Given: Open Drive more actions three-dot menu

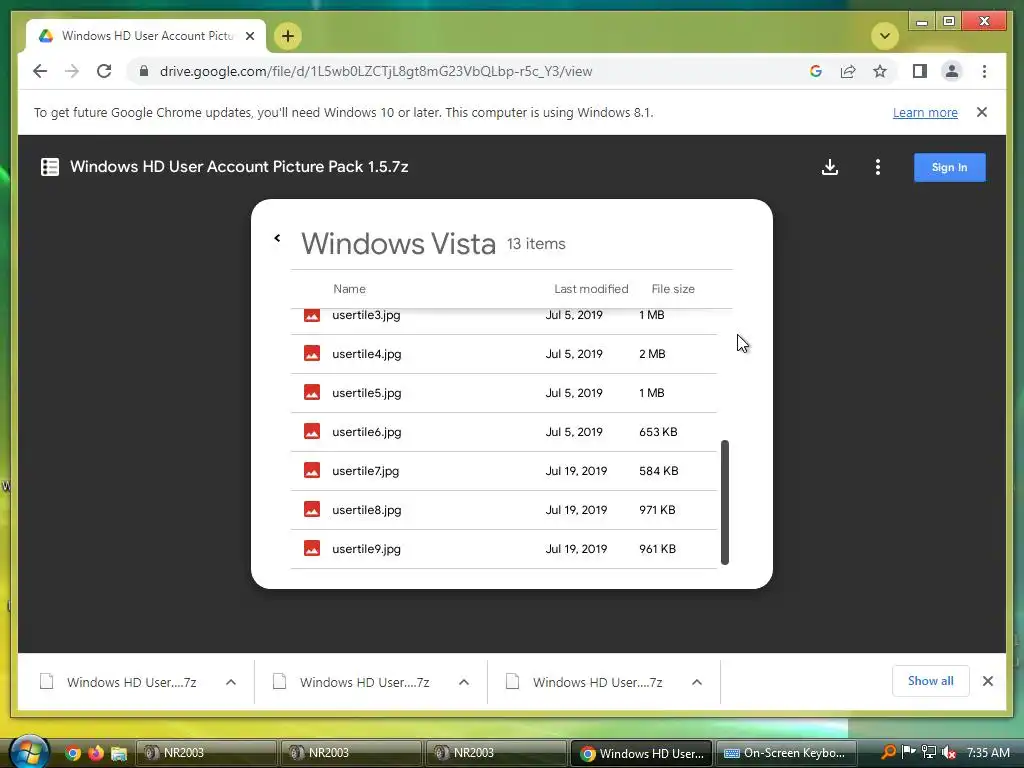Looking at the screenshot, I should tap(878, 167).
